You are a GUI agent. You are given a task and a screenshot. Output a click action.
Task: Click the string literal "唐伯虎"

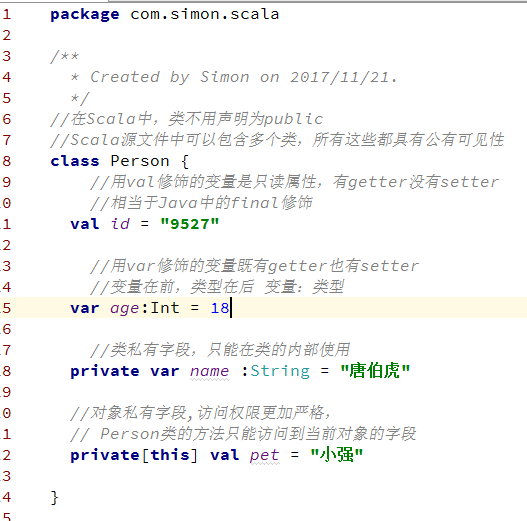[375, 371]
